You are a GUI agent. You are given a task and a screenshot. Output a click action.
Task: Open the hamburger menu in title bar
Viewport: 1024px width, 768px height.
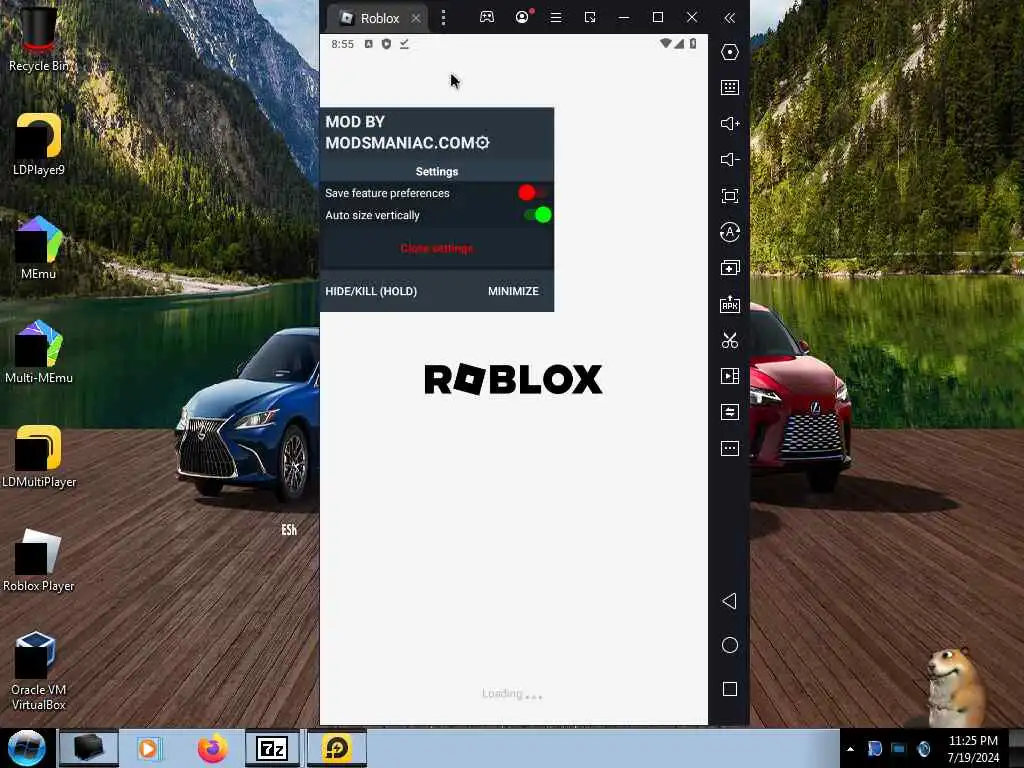coord(556,18)
